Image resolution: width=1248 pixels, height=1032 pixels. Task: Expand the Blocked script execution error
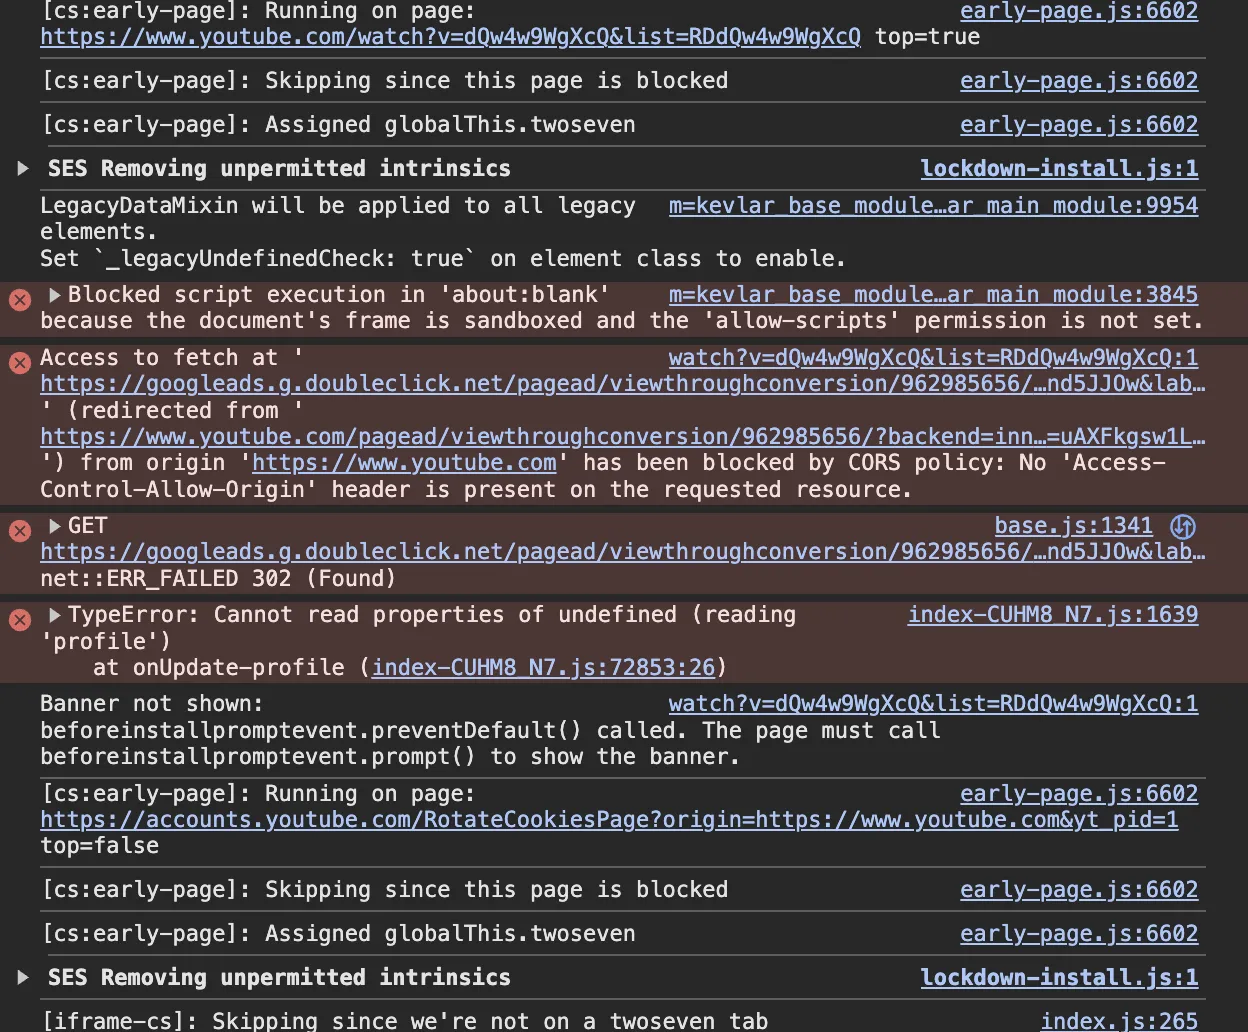[x=55, y=295]
